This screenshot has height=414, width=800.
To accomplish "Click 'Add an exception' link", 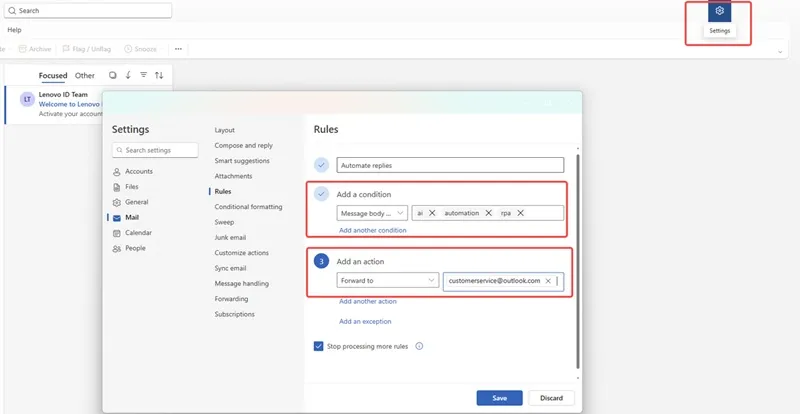I will coord(365,322).
